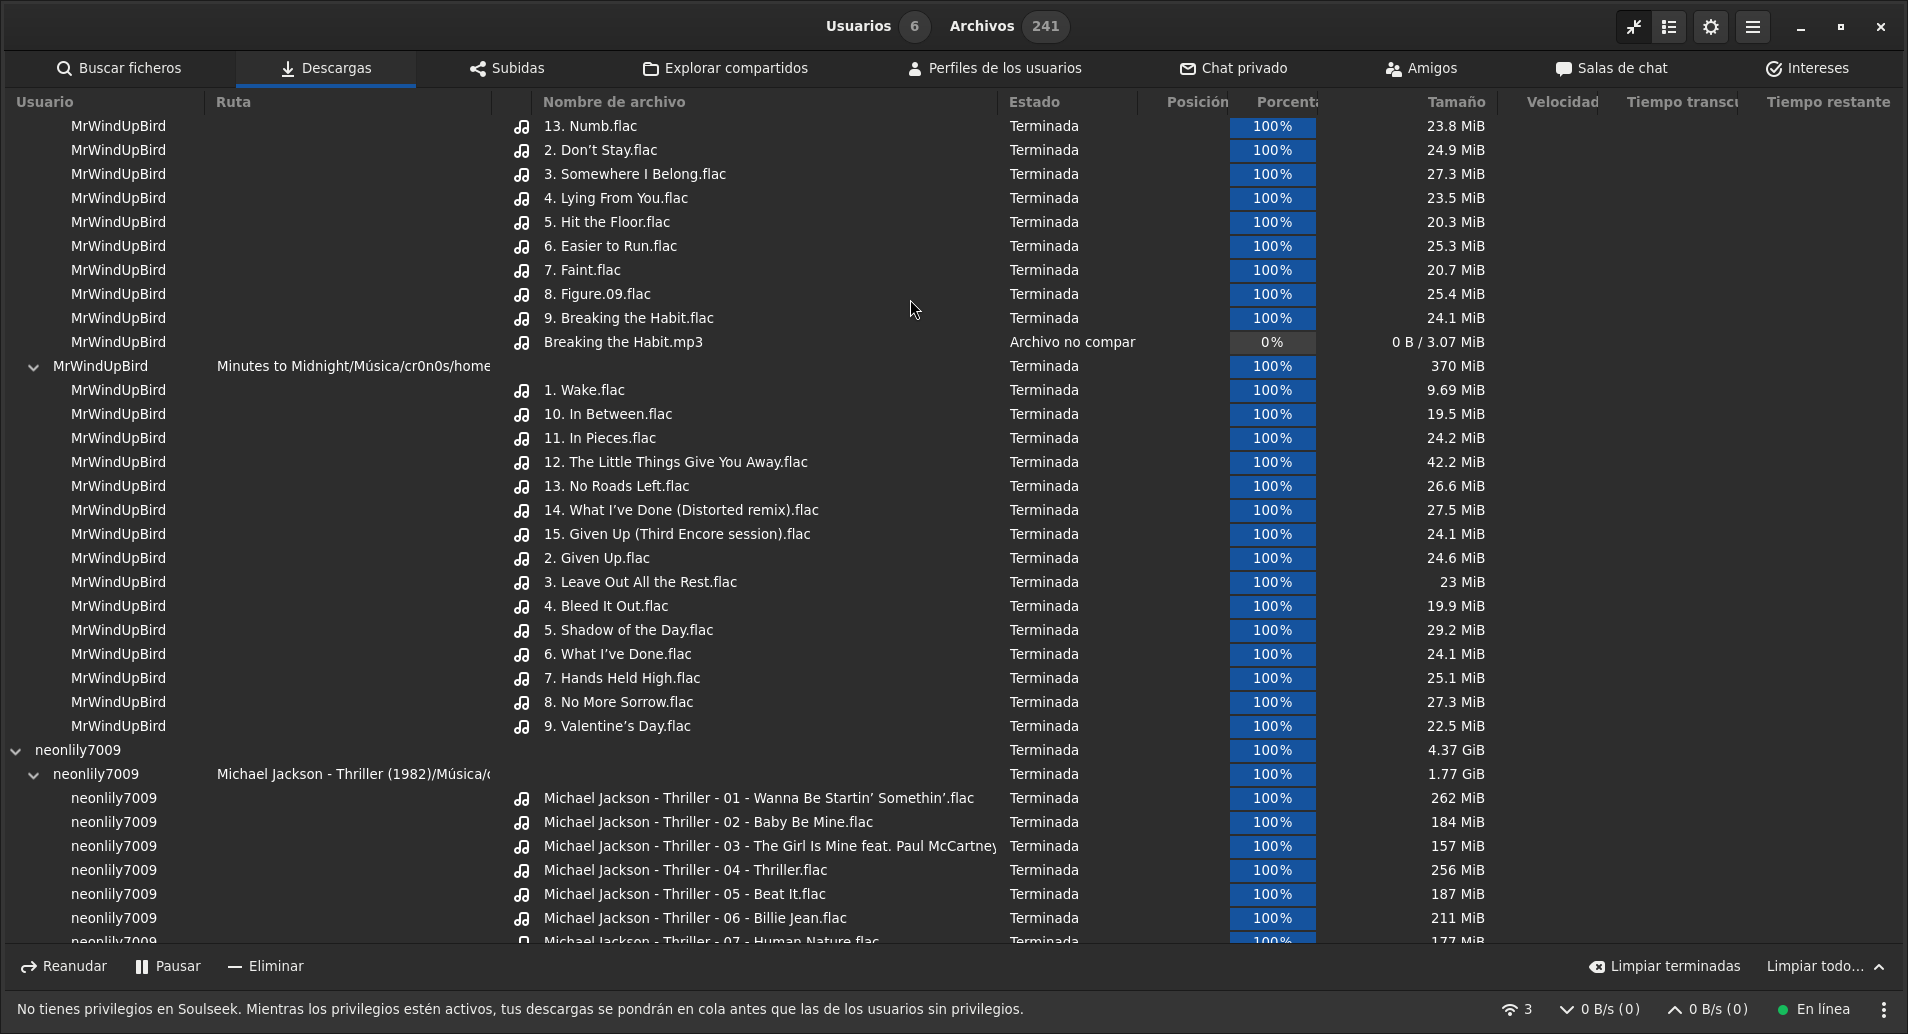The height and width of the screenshot is (1034, 1908).
Task: Click the music icon for 13. Numb.flac
Action: click(x=522, y=127)
